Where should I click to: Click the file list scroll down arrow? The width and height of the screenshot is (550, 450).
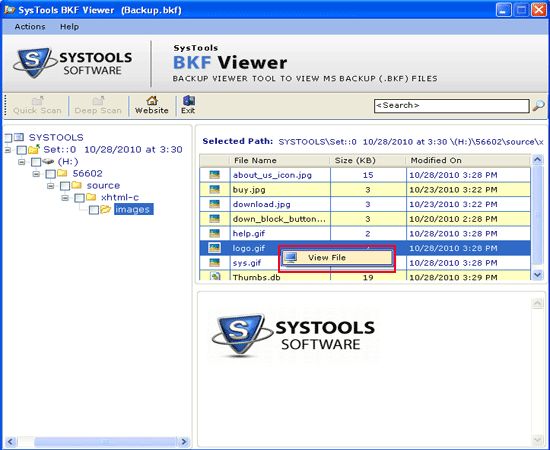point(537,275)
